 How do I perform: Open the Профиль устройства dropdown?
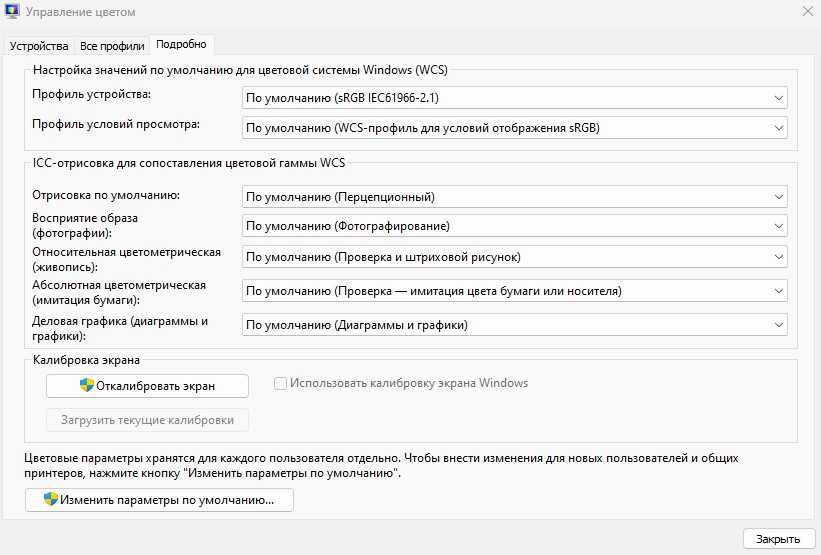(x=514, y=98)
